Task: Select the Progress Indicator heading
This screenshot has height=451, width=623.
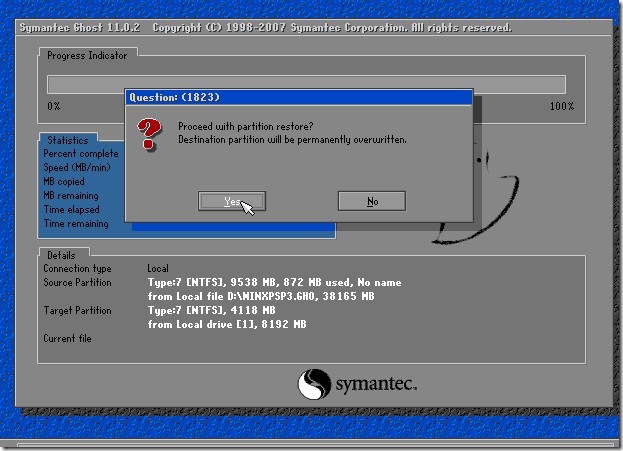Action: pos(87,55)
